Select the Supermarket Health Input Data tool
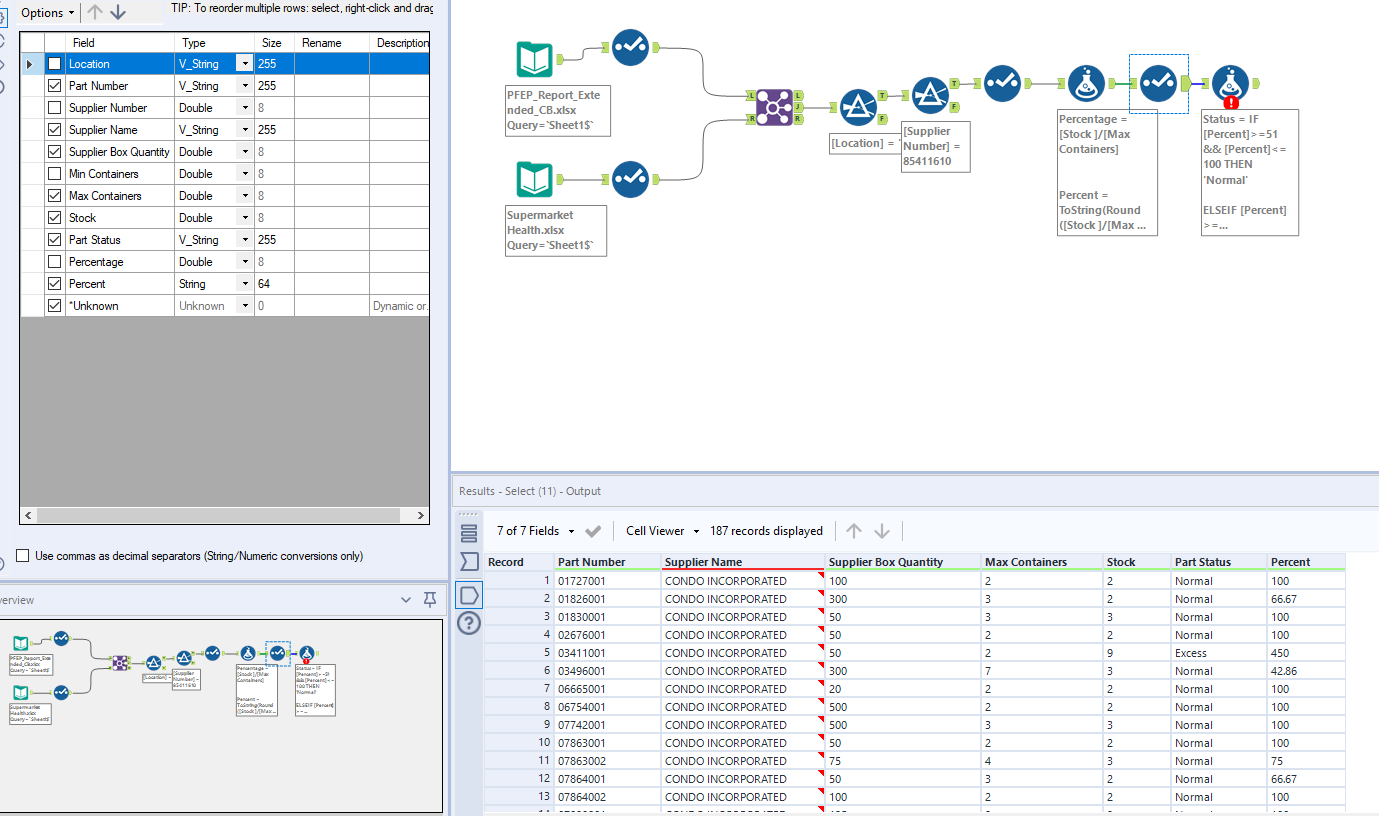Viewport: 1379px width, 816px height. pos(534,180)
